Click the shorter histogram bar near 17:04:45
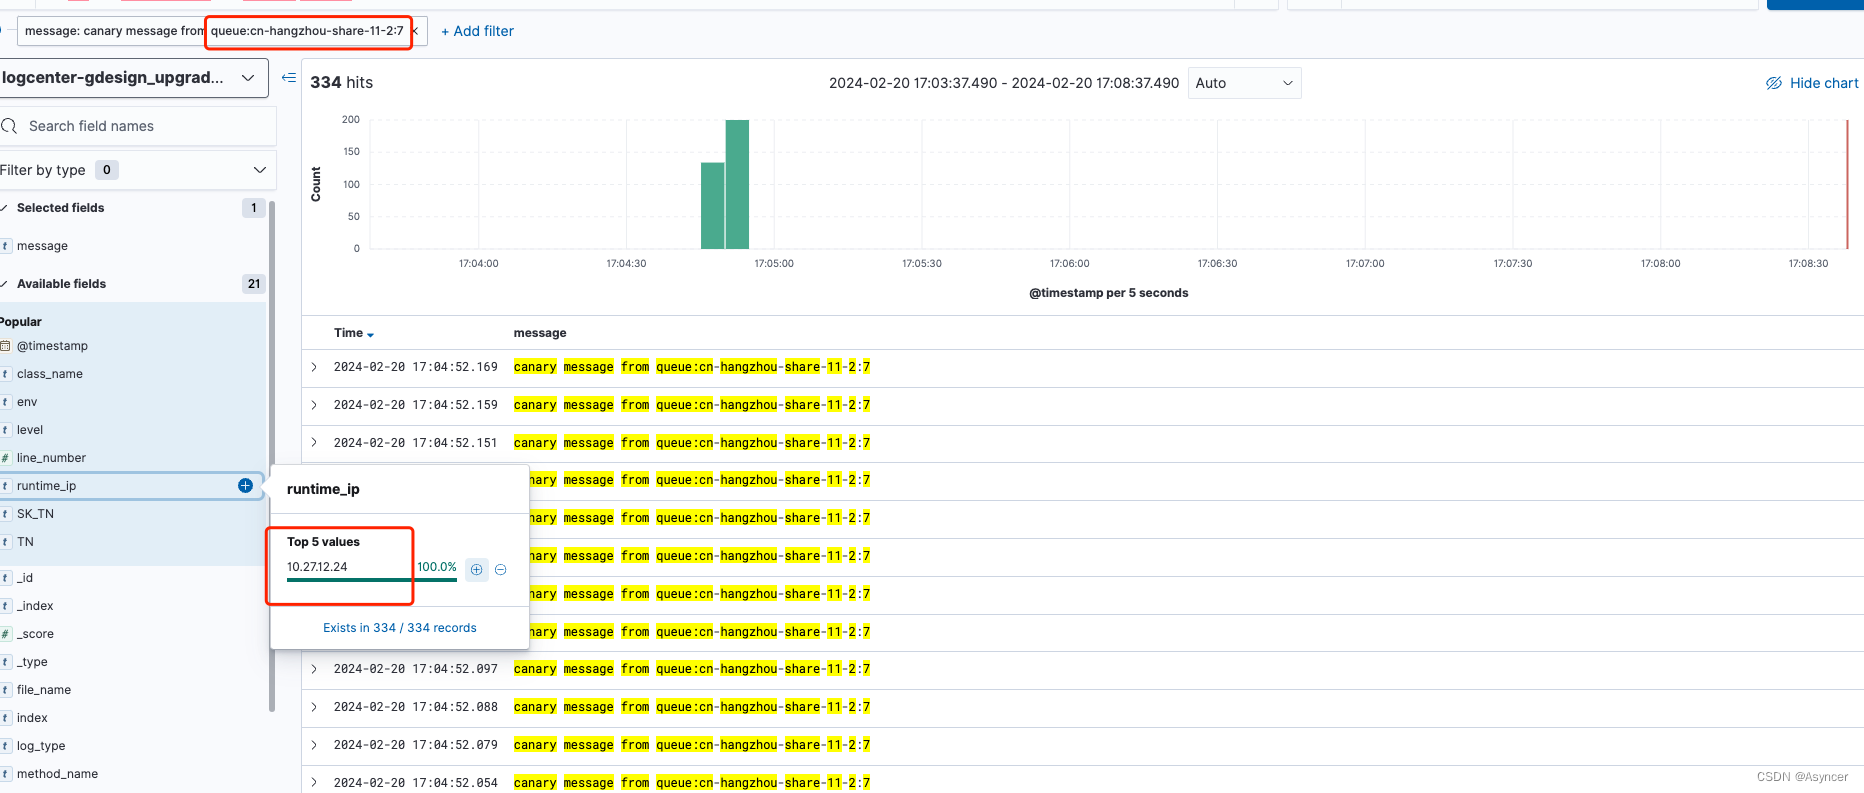1864x793 pixels. pos(713,206)
